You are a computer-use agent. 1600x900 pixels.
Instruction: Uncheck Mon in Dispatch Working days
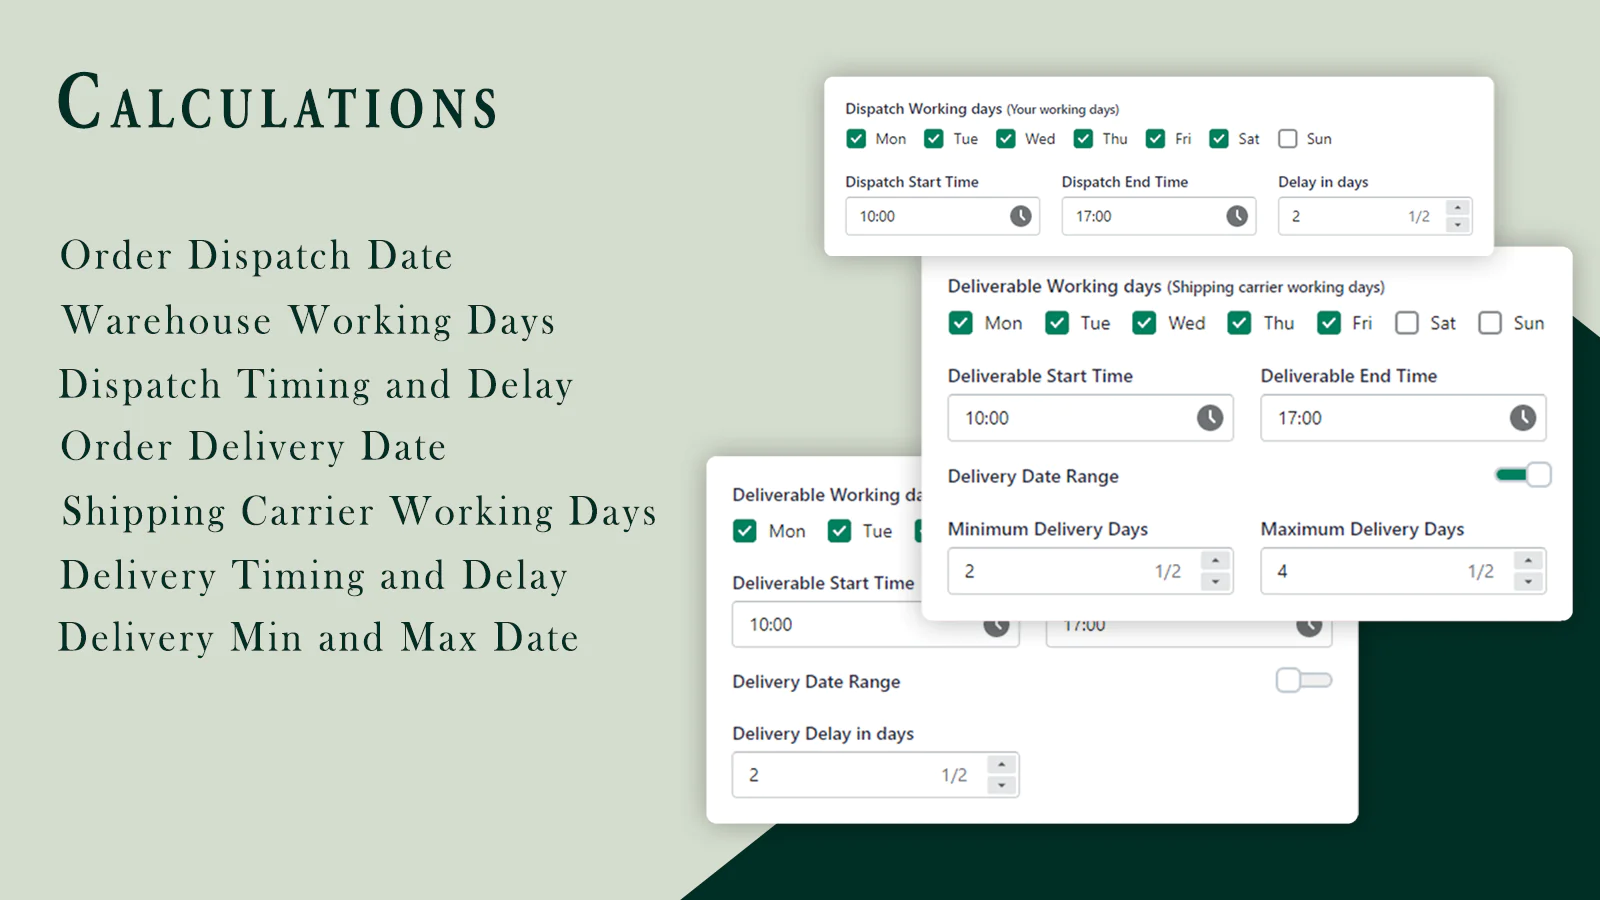click(x=856, y=139)
